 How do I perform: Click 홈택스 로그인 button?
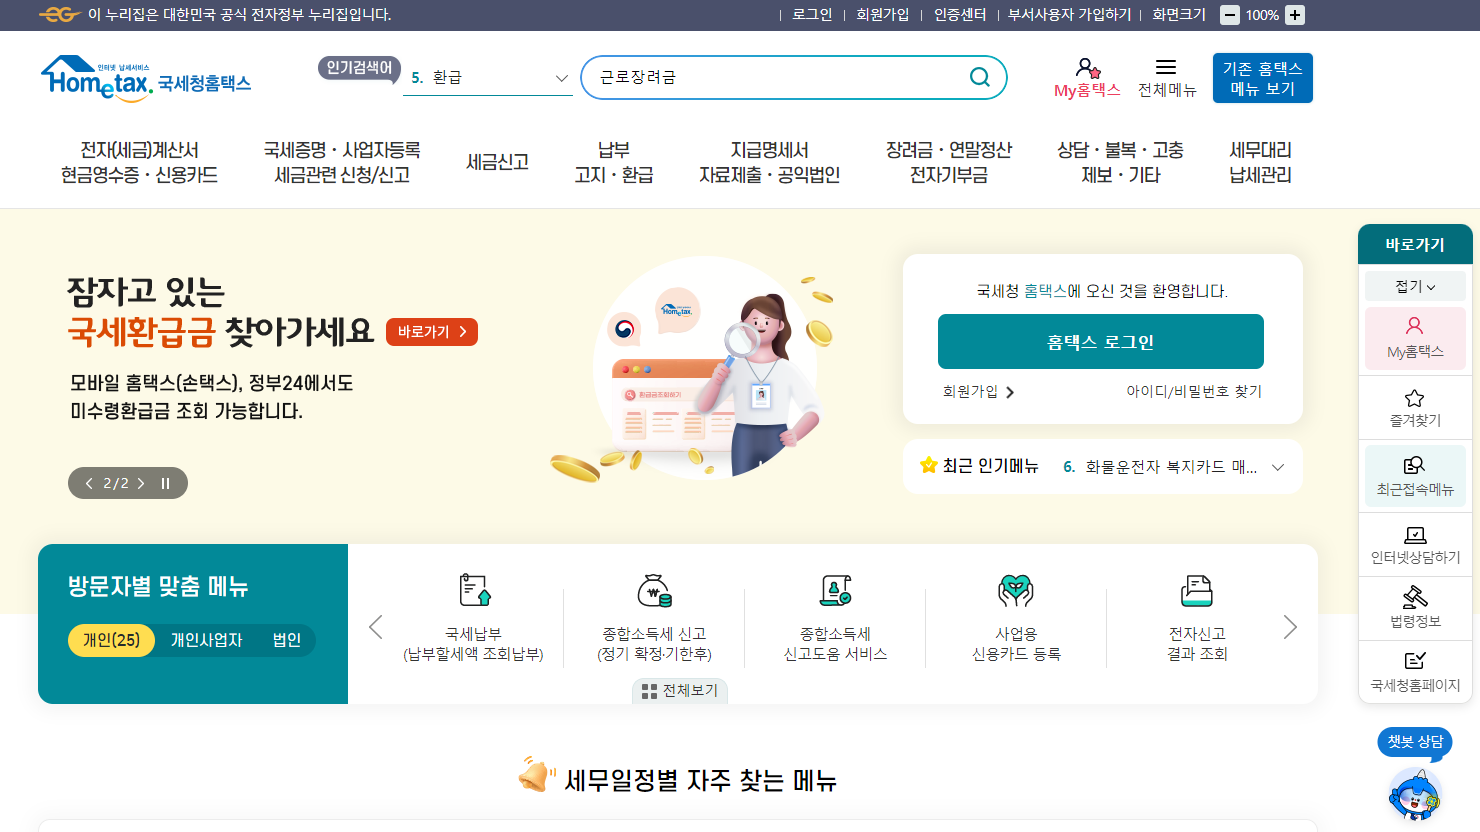[1101, 342]
